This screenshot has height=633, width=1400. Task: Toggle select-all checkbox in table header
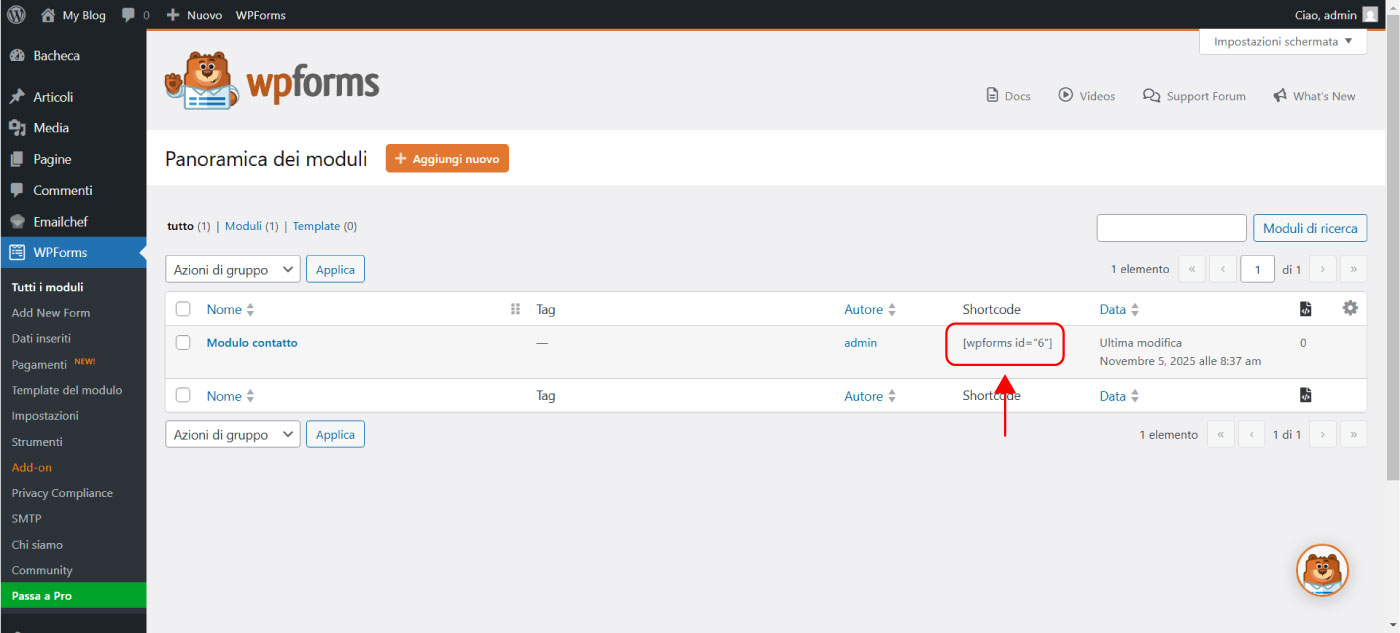pos(183,309)
